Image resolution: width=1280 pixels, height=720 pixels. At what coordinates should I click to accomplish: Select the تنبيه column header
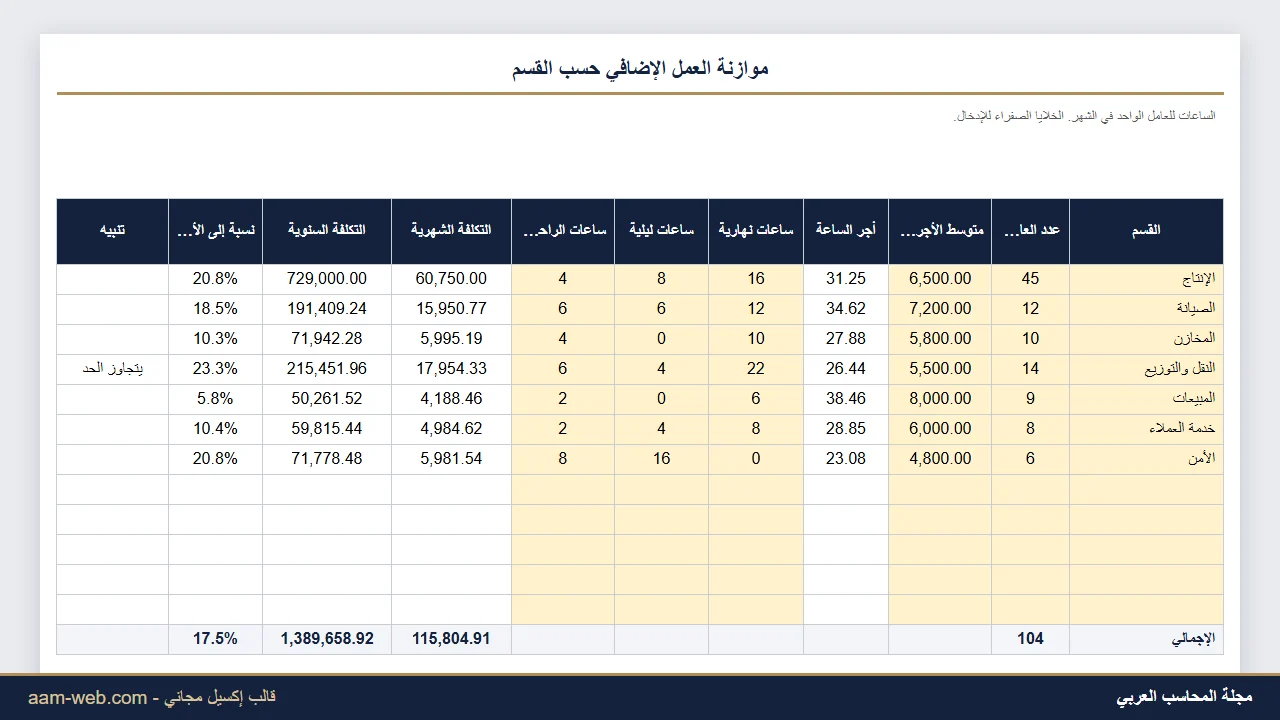(112, 231)
